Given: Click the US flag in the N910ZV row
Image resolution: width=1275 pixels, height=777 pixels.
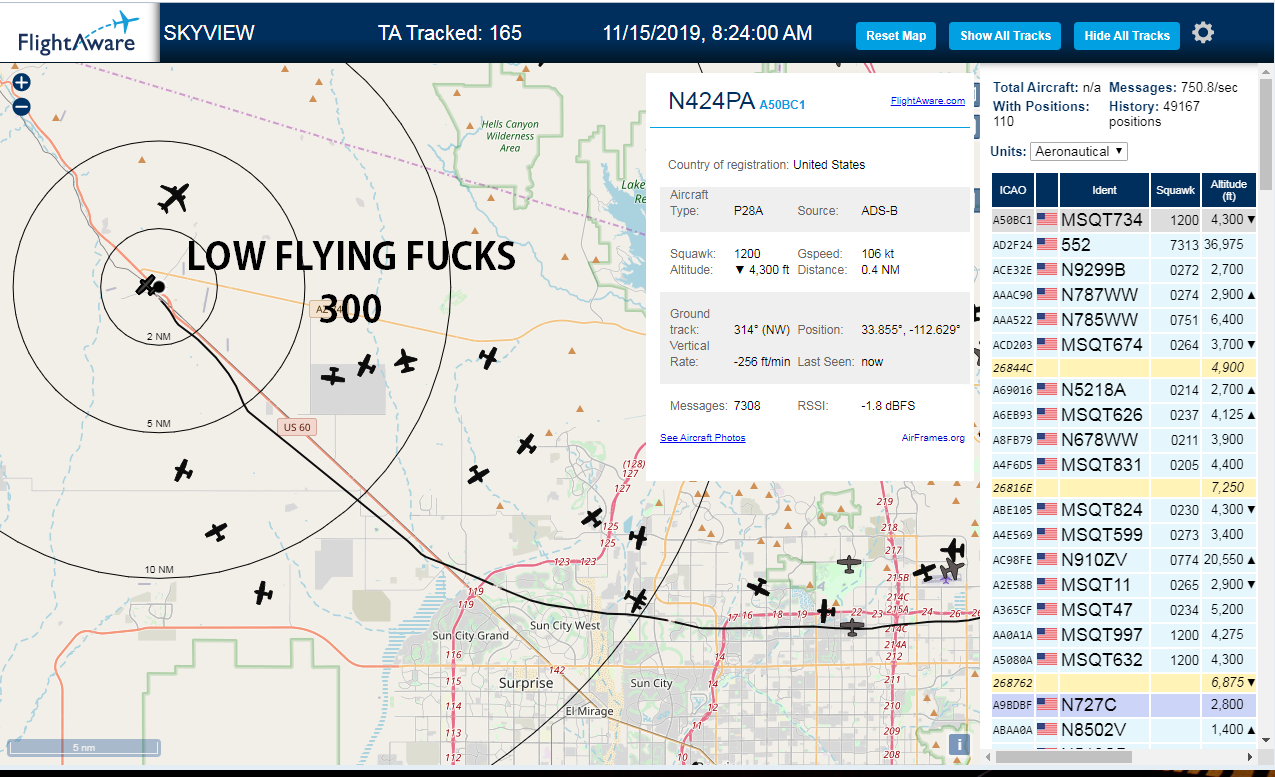Looking at the screenshot, I should click(1047, 559).
